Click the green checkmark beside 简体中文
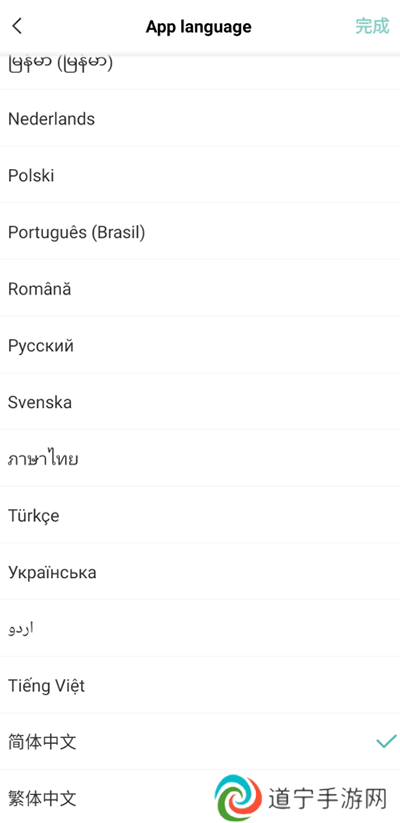 386,741
